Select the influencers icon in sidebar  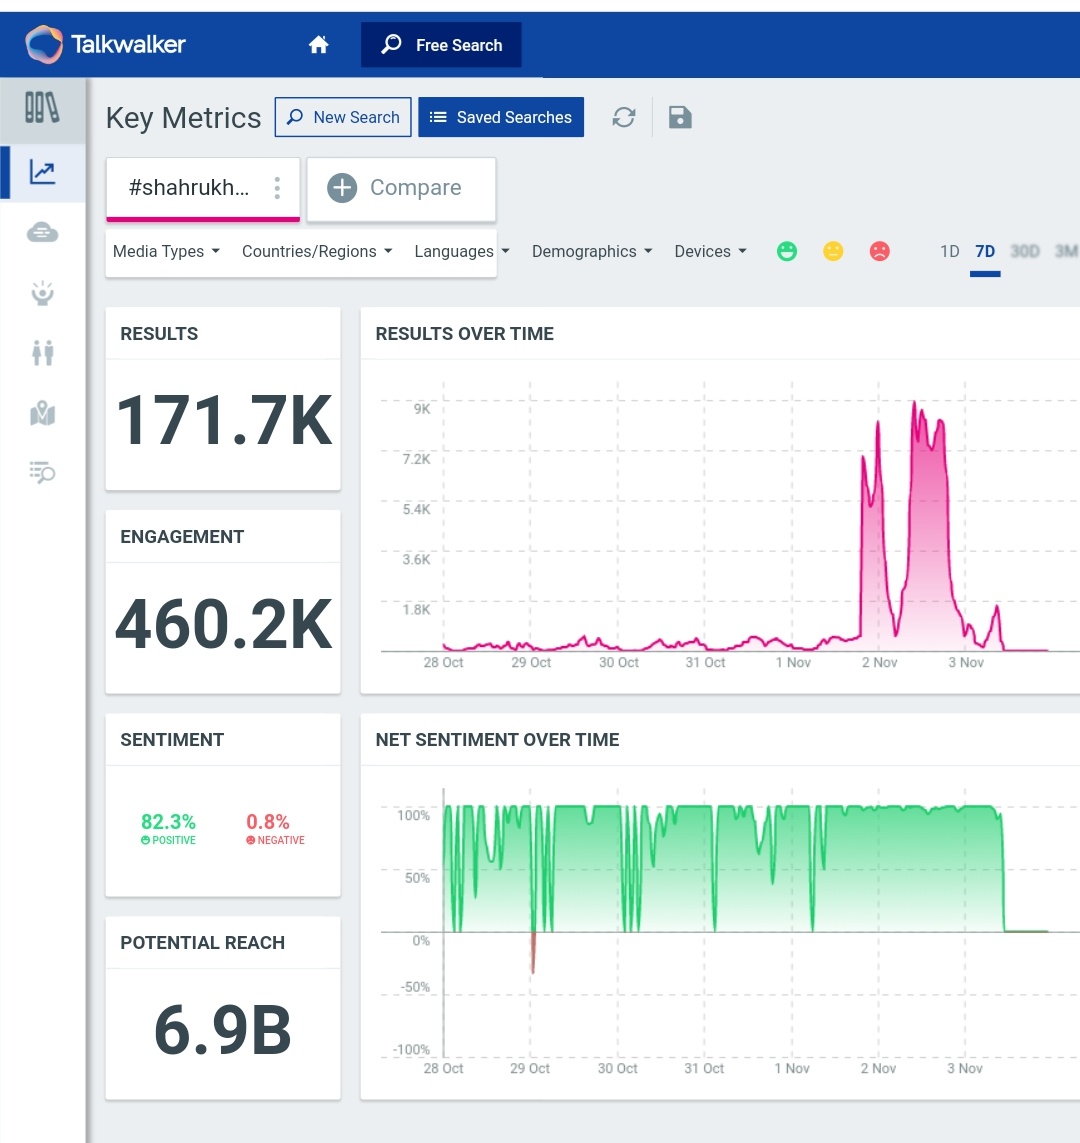coord(41,292)
